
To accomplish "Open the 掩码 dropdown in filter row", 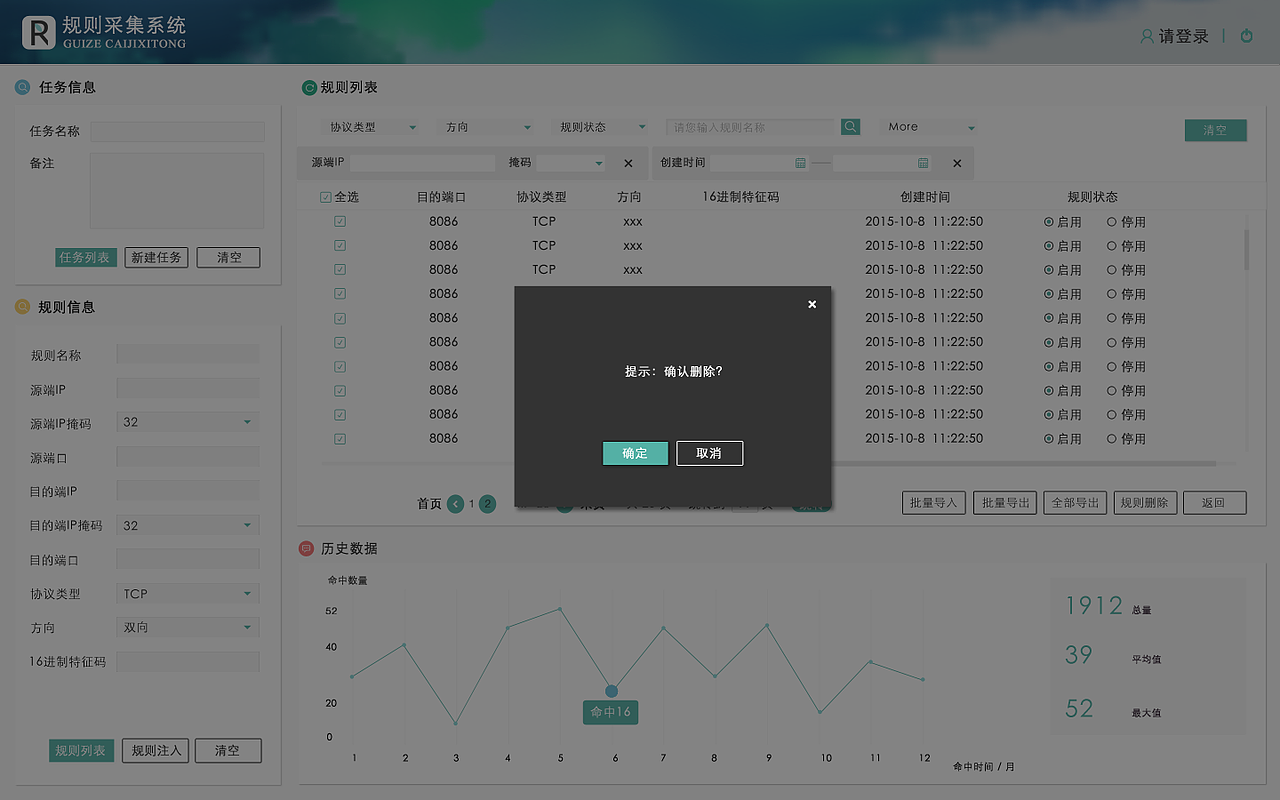I will pos(572,163).
